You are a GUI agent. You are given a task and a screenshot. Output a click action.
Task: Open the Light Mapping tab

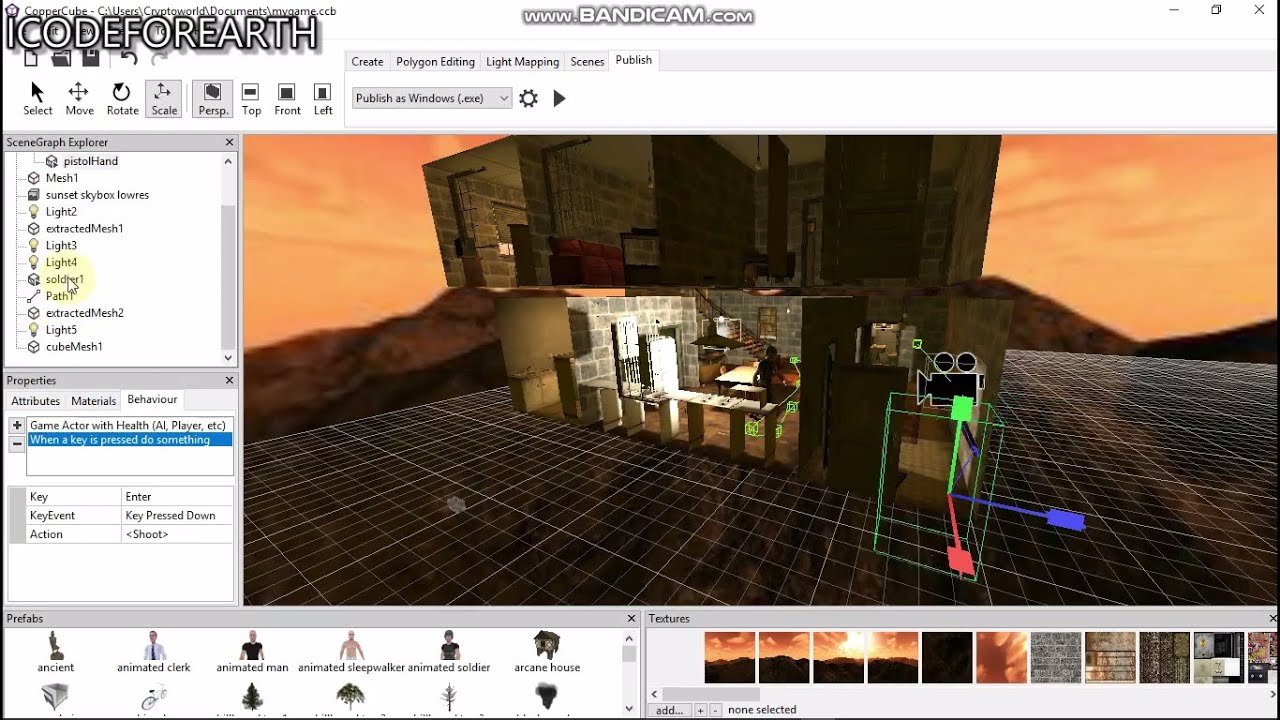pos(522,61)
